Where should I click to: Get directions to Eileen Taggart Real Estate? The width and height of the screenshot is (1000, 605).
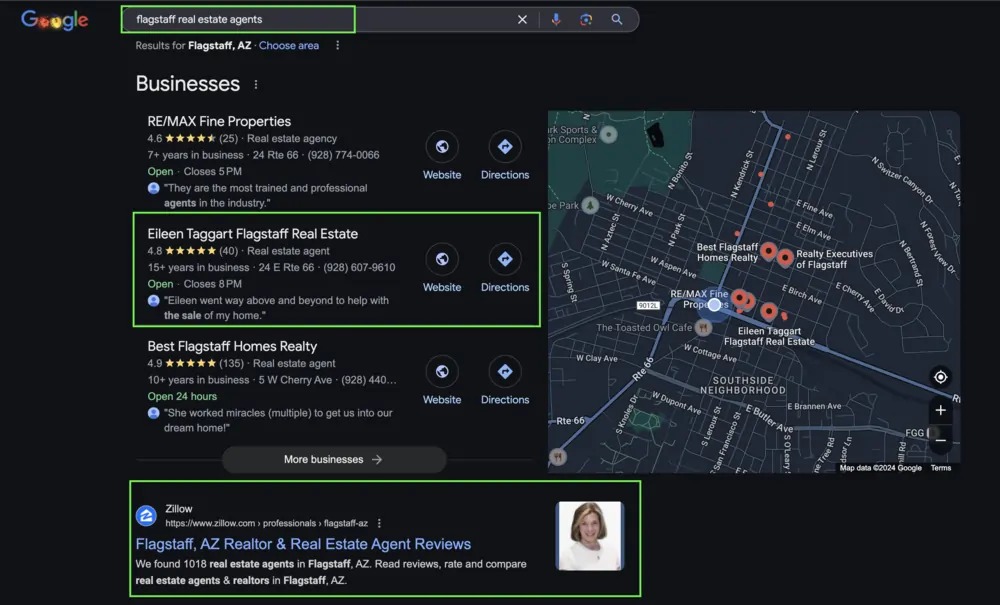tap(505, 259)
